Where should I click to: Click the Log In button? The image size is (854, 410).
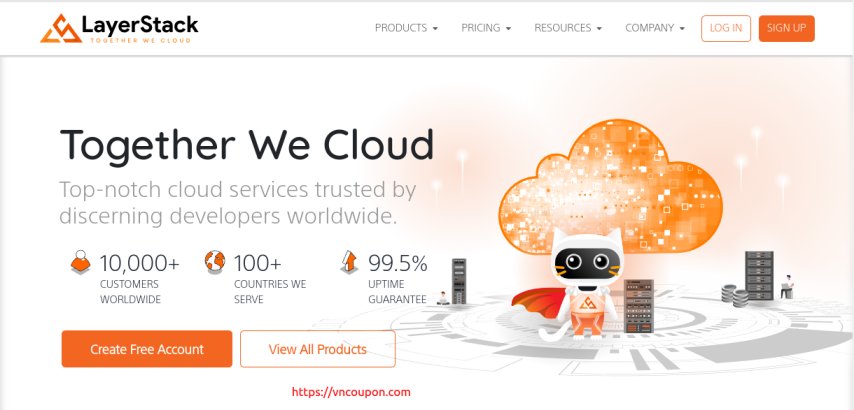point(726,28)
